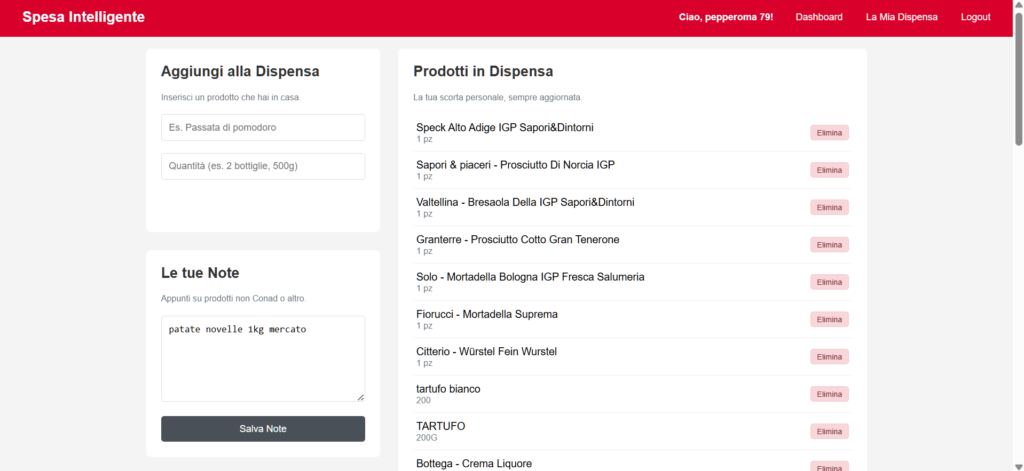
Task: Remove Prosciutto Di Norcia IGP entry
Action: tap(829, 170)
